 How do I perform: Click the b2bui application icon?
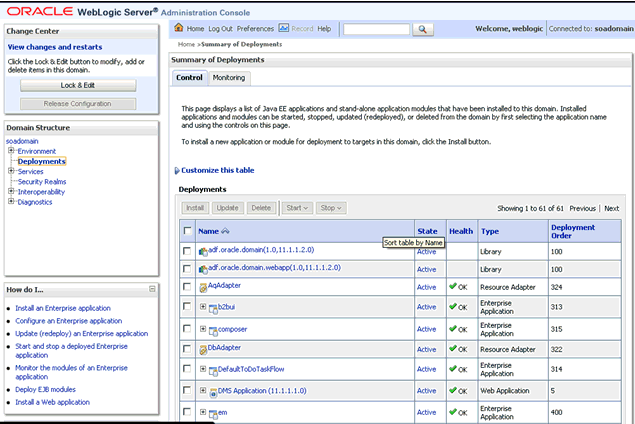point(213,309)
